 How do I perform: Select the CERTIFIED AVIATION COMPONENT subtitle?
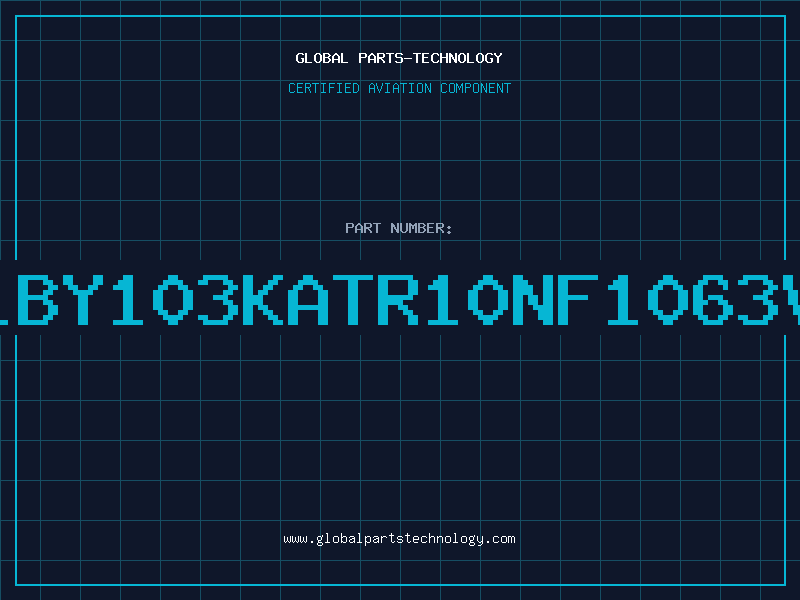pyautogui.click(x=399, y=88)
